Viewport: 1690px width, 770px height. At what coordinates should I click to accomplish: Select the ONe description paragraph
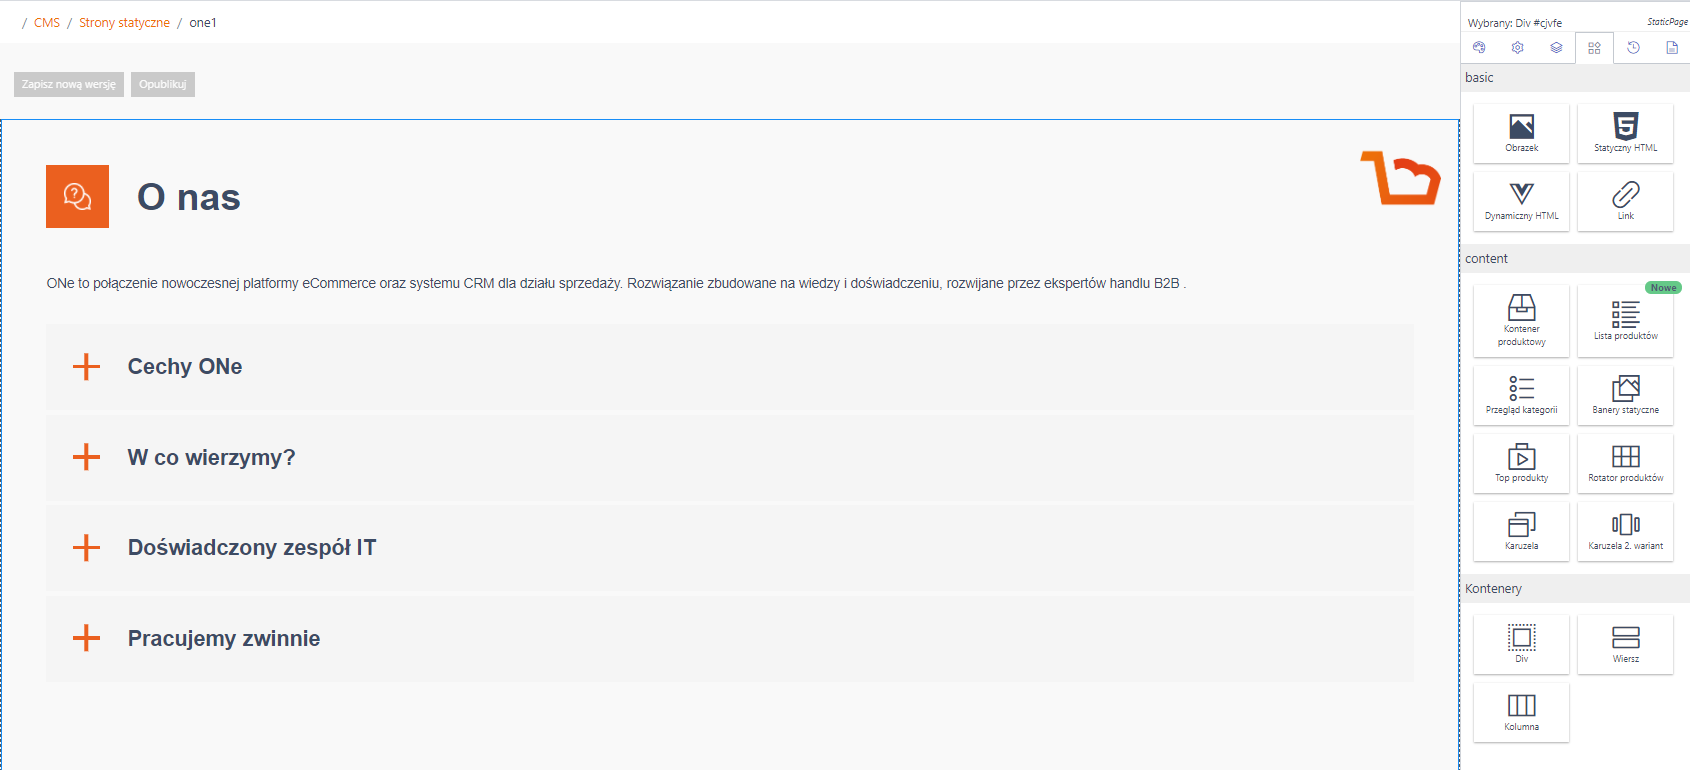[616, 283]
